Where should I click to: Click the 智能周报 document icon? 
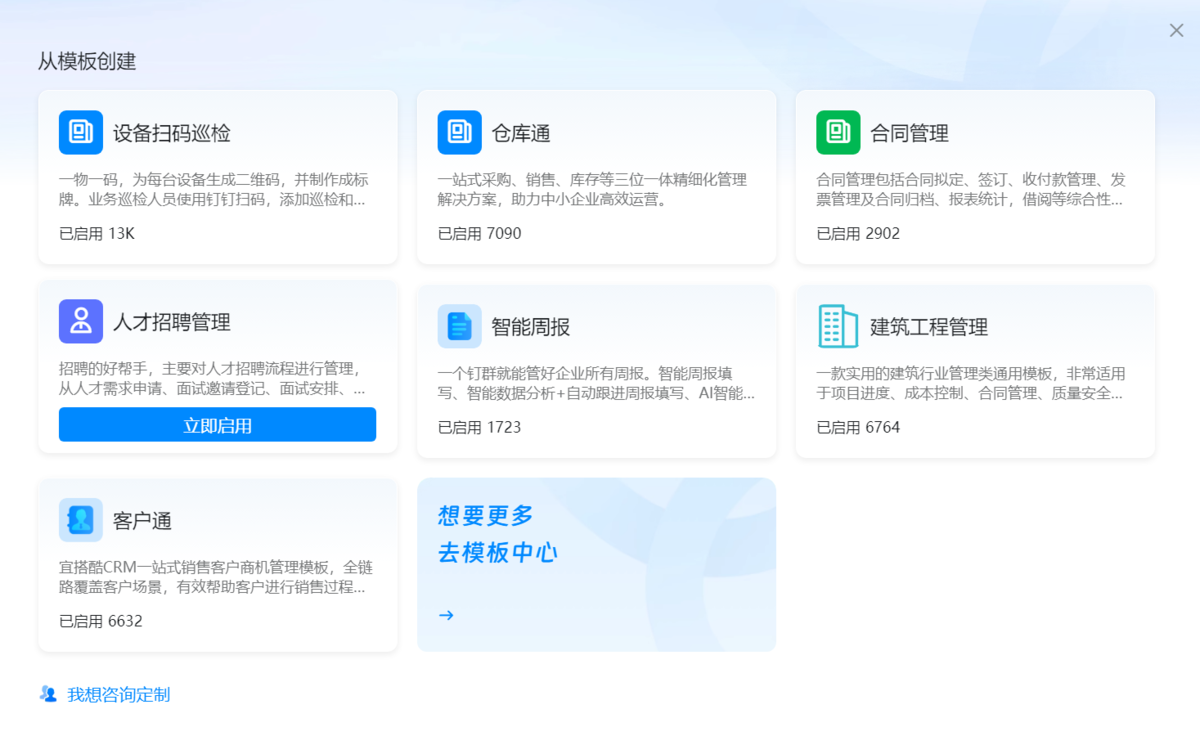[460, 326]
